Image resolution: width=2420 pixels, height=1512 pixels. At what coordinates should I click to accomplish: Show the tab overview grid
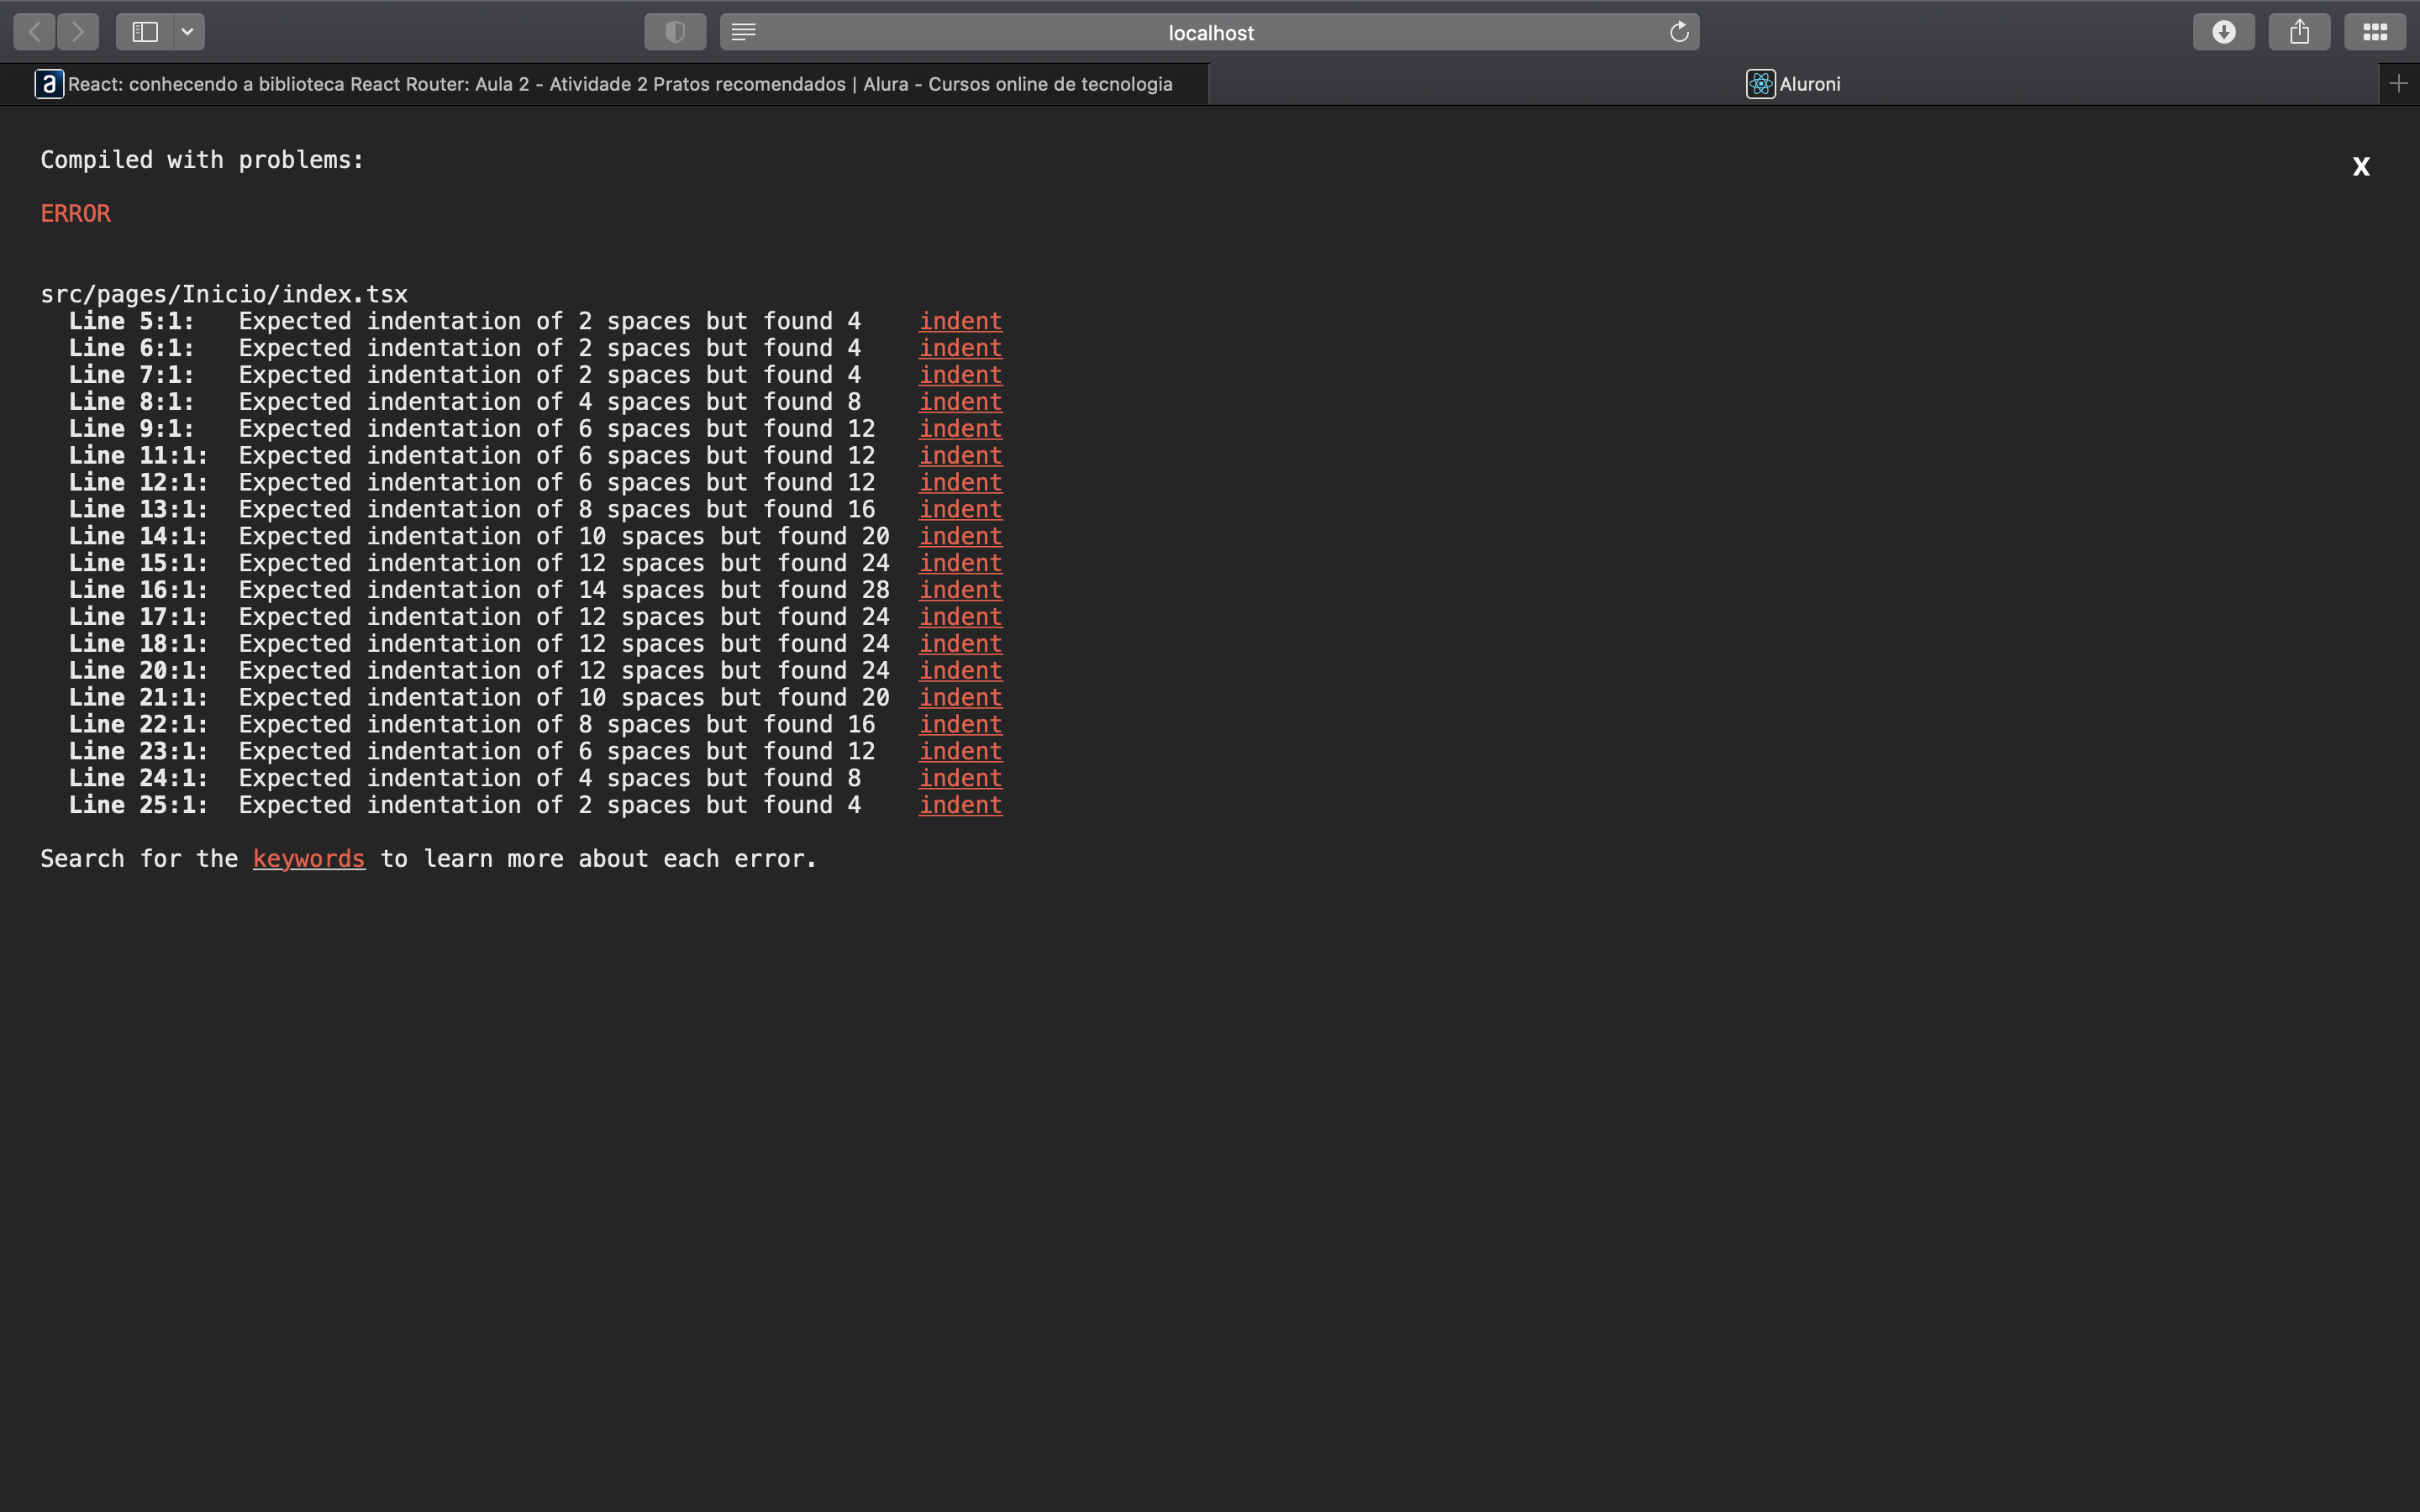2375,32
